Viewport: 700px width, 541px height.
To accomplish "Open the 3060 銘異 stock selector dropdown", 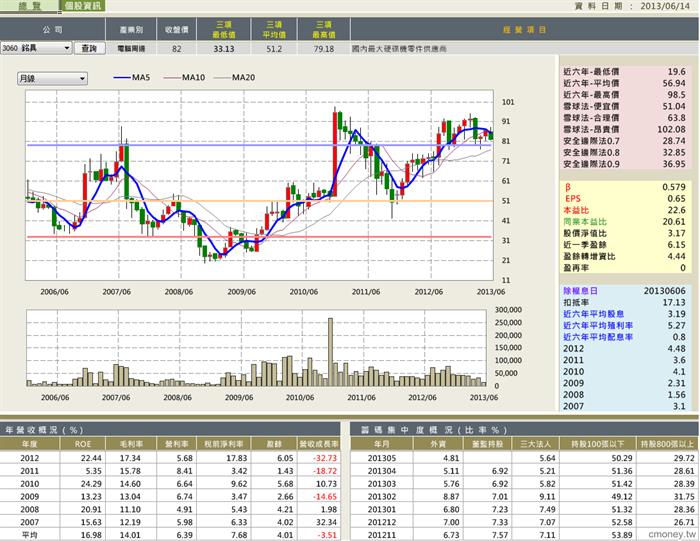I will click(36, 48).
